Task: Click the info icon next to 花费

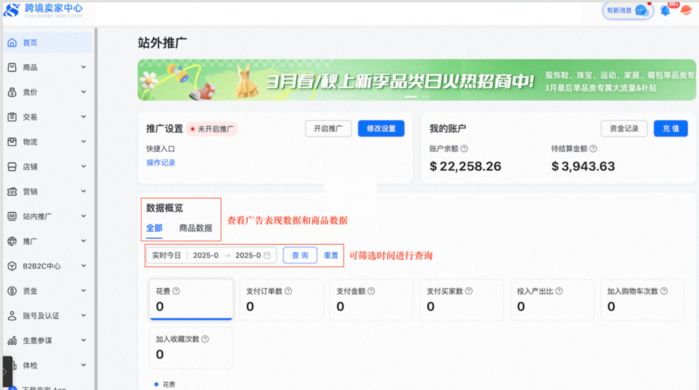Action: coord(176,291)
